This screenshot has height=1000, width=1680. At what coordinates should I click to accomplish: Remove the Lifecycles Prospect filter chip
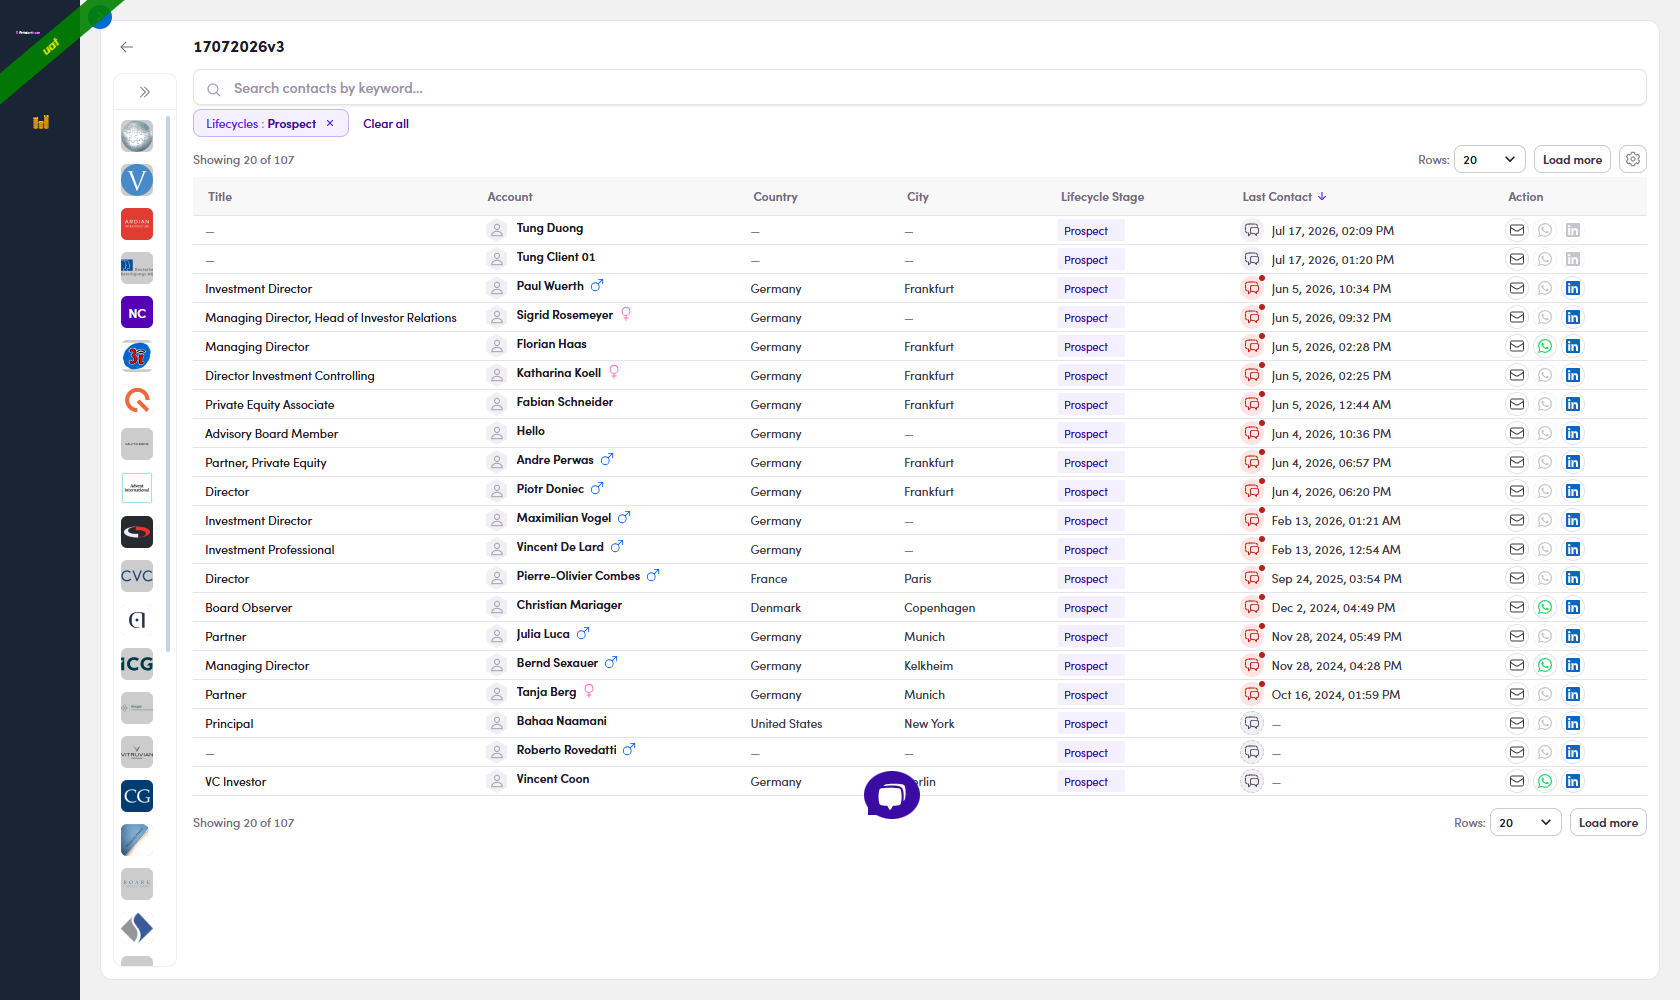pyautogui.click(x=330, y=123)
